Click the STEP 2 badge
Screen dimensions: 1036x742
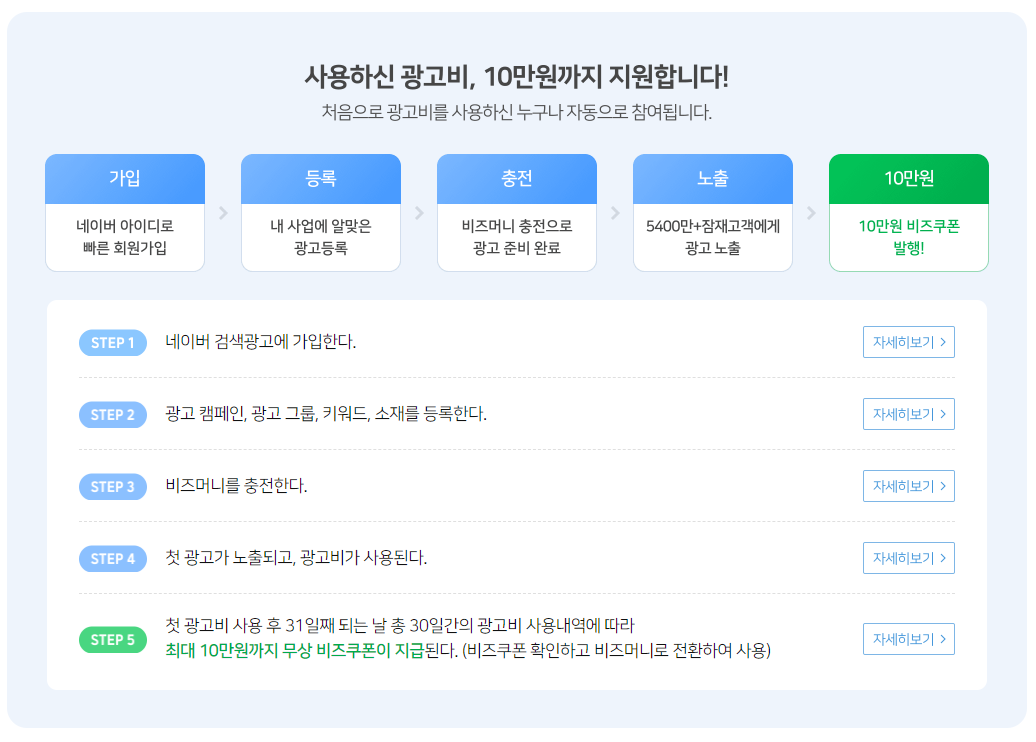coord(113,415)
